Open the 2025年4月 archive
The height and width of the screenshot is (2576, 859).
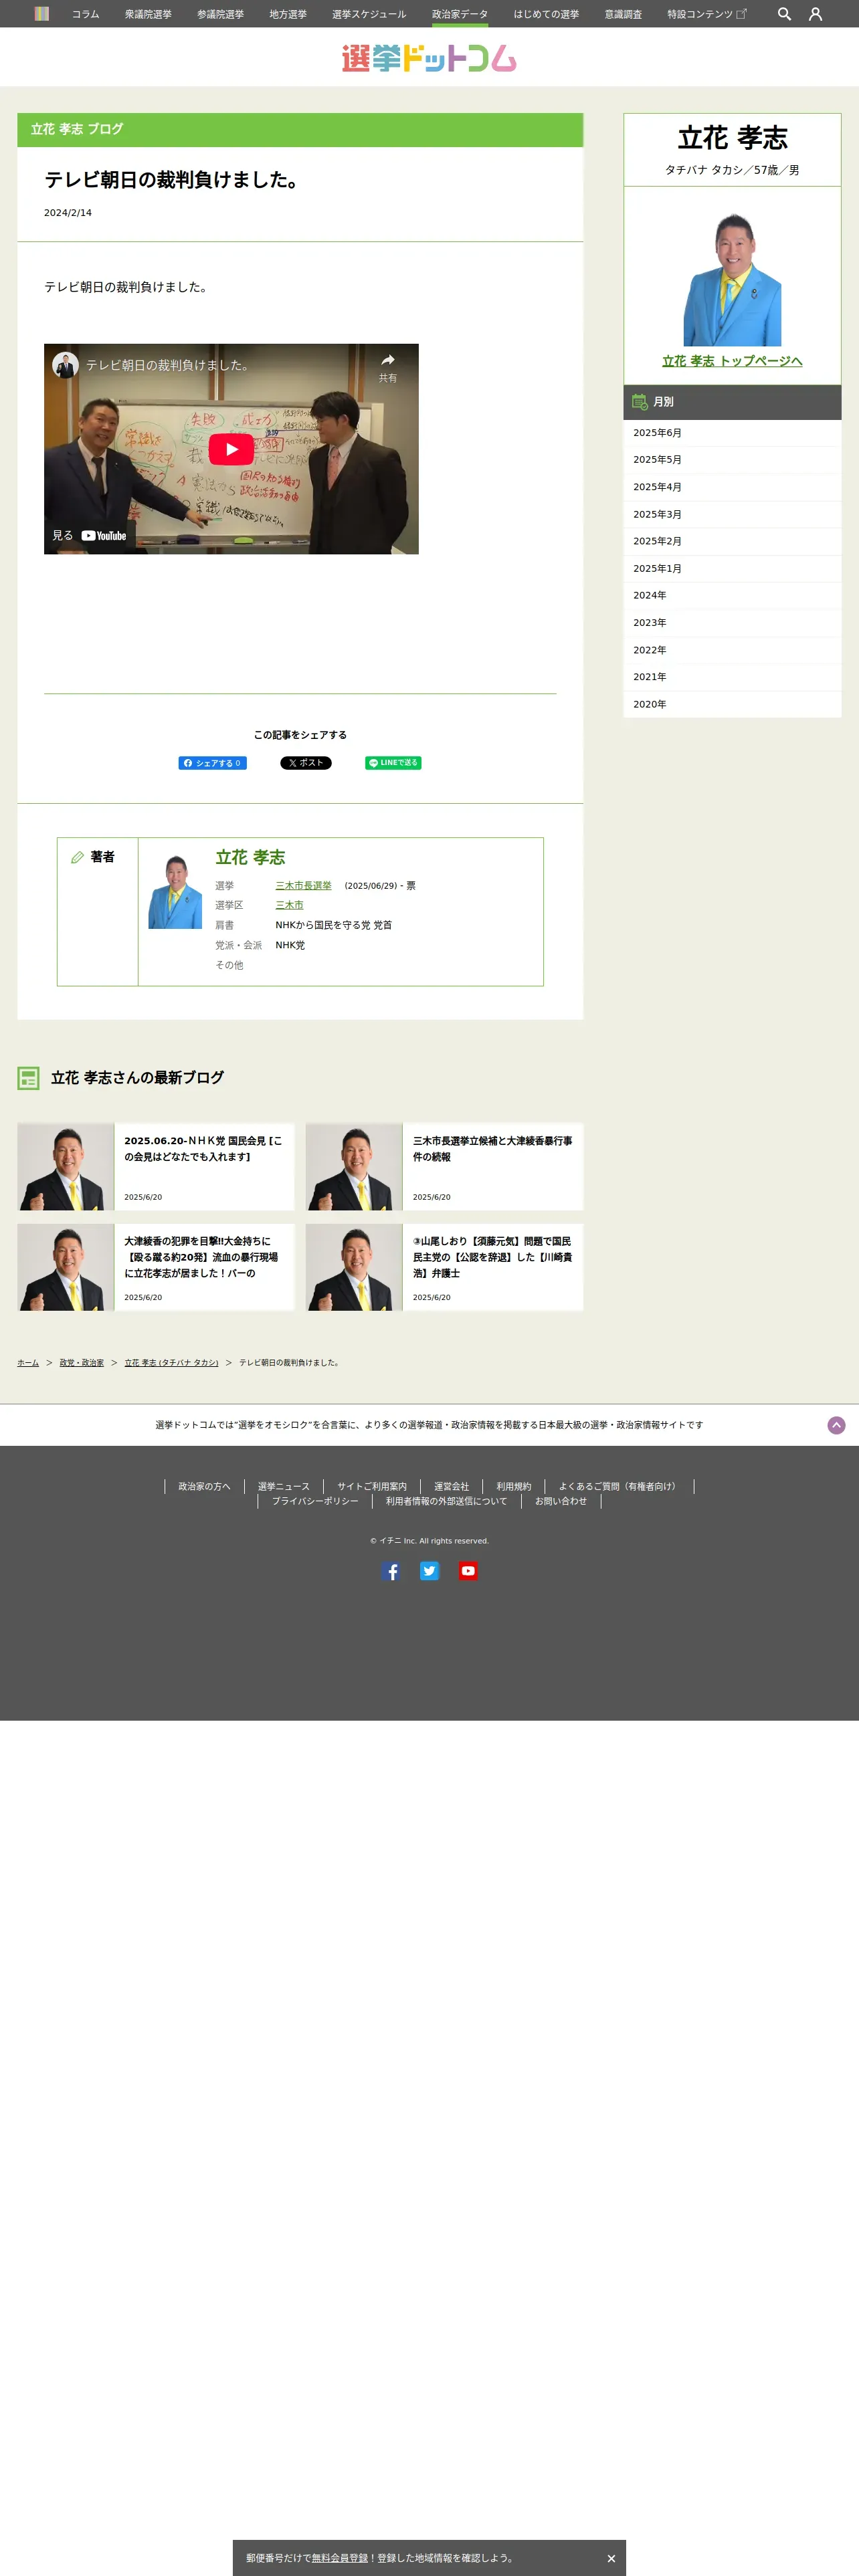coord(732,487)
